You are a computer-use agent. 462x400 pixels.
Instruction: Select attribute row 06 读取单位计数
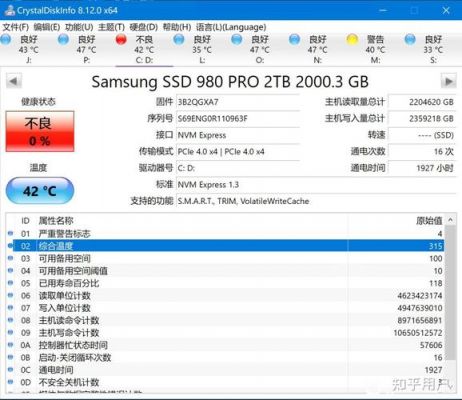[x=226, y=295]
